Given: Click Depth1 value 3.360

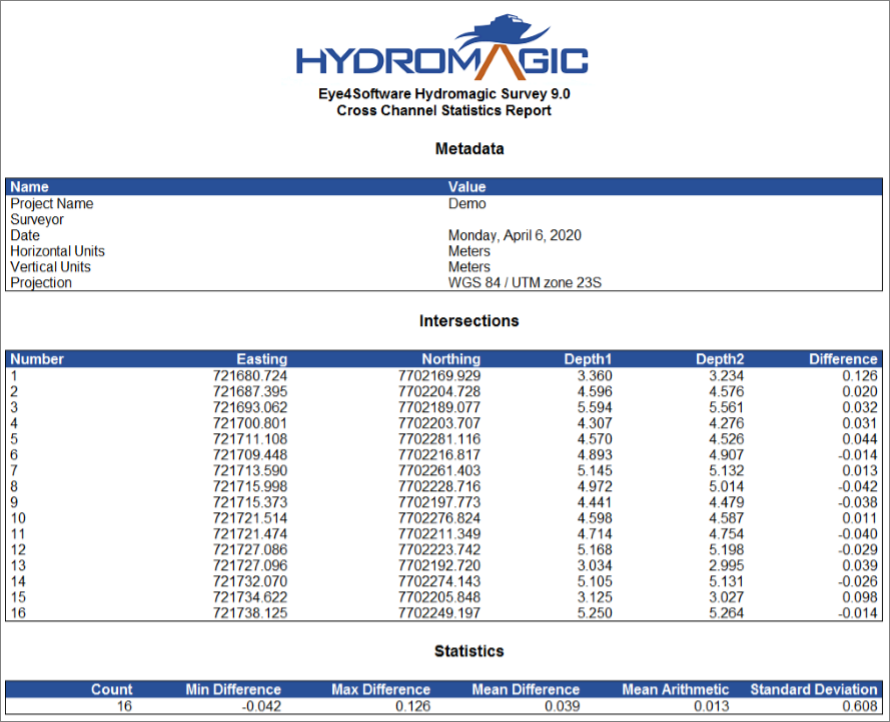Looking at the screenshot, I should (x=595, y=376).
